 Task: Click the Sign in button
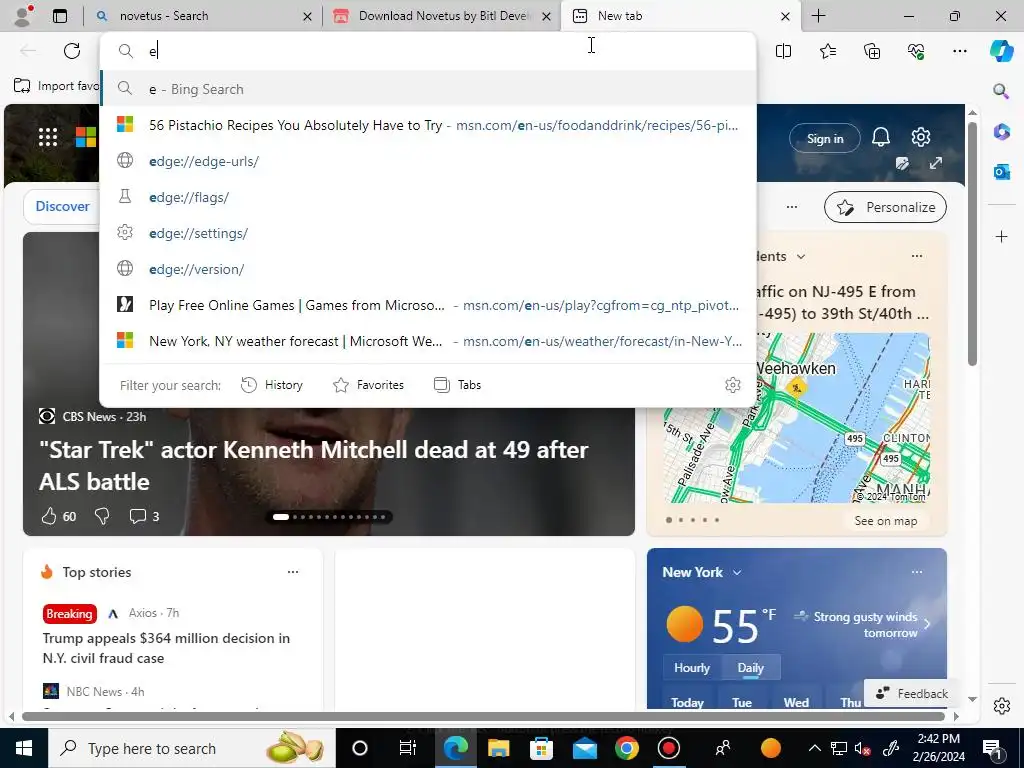pos(825,138)
